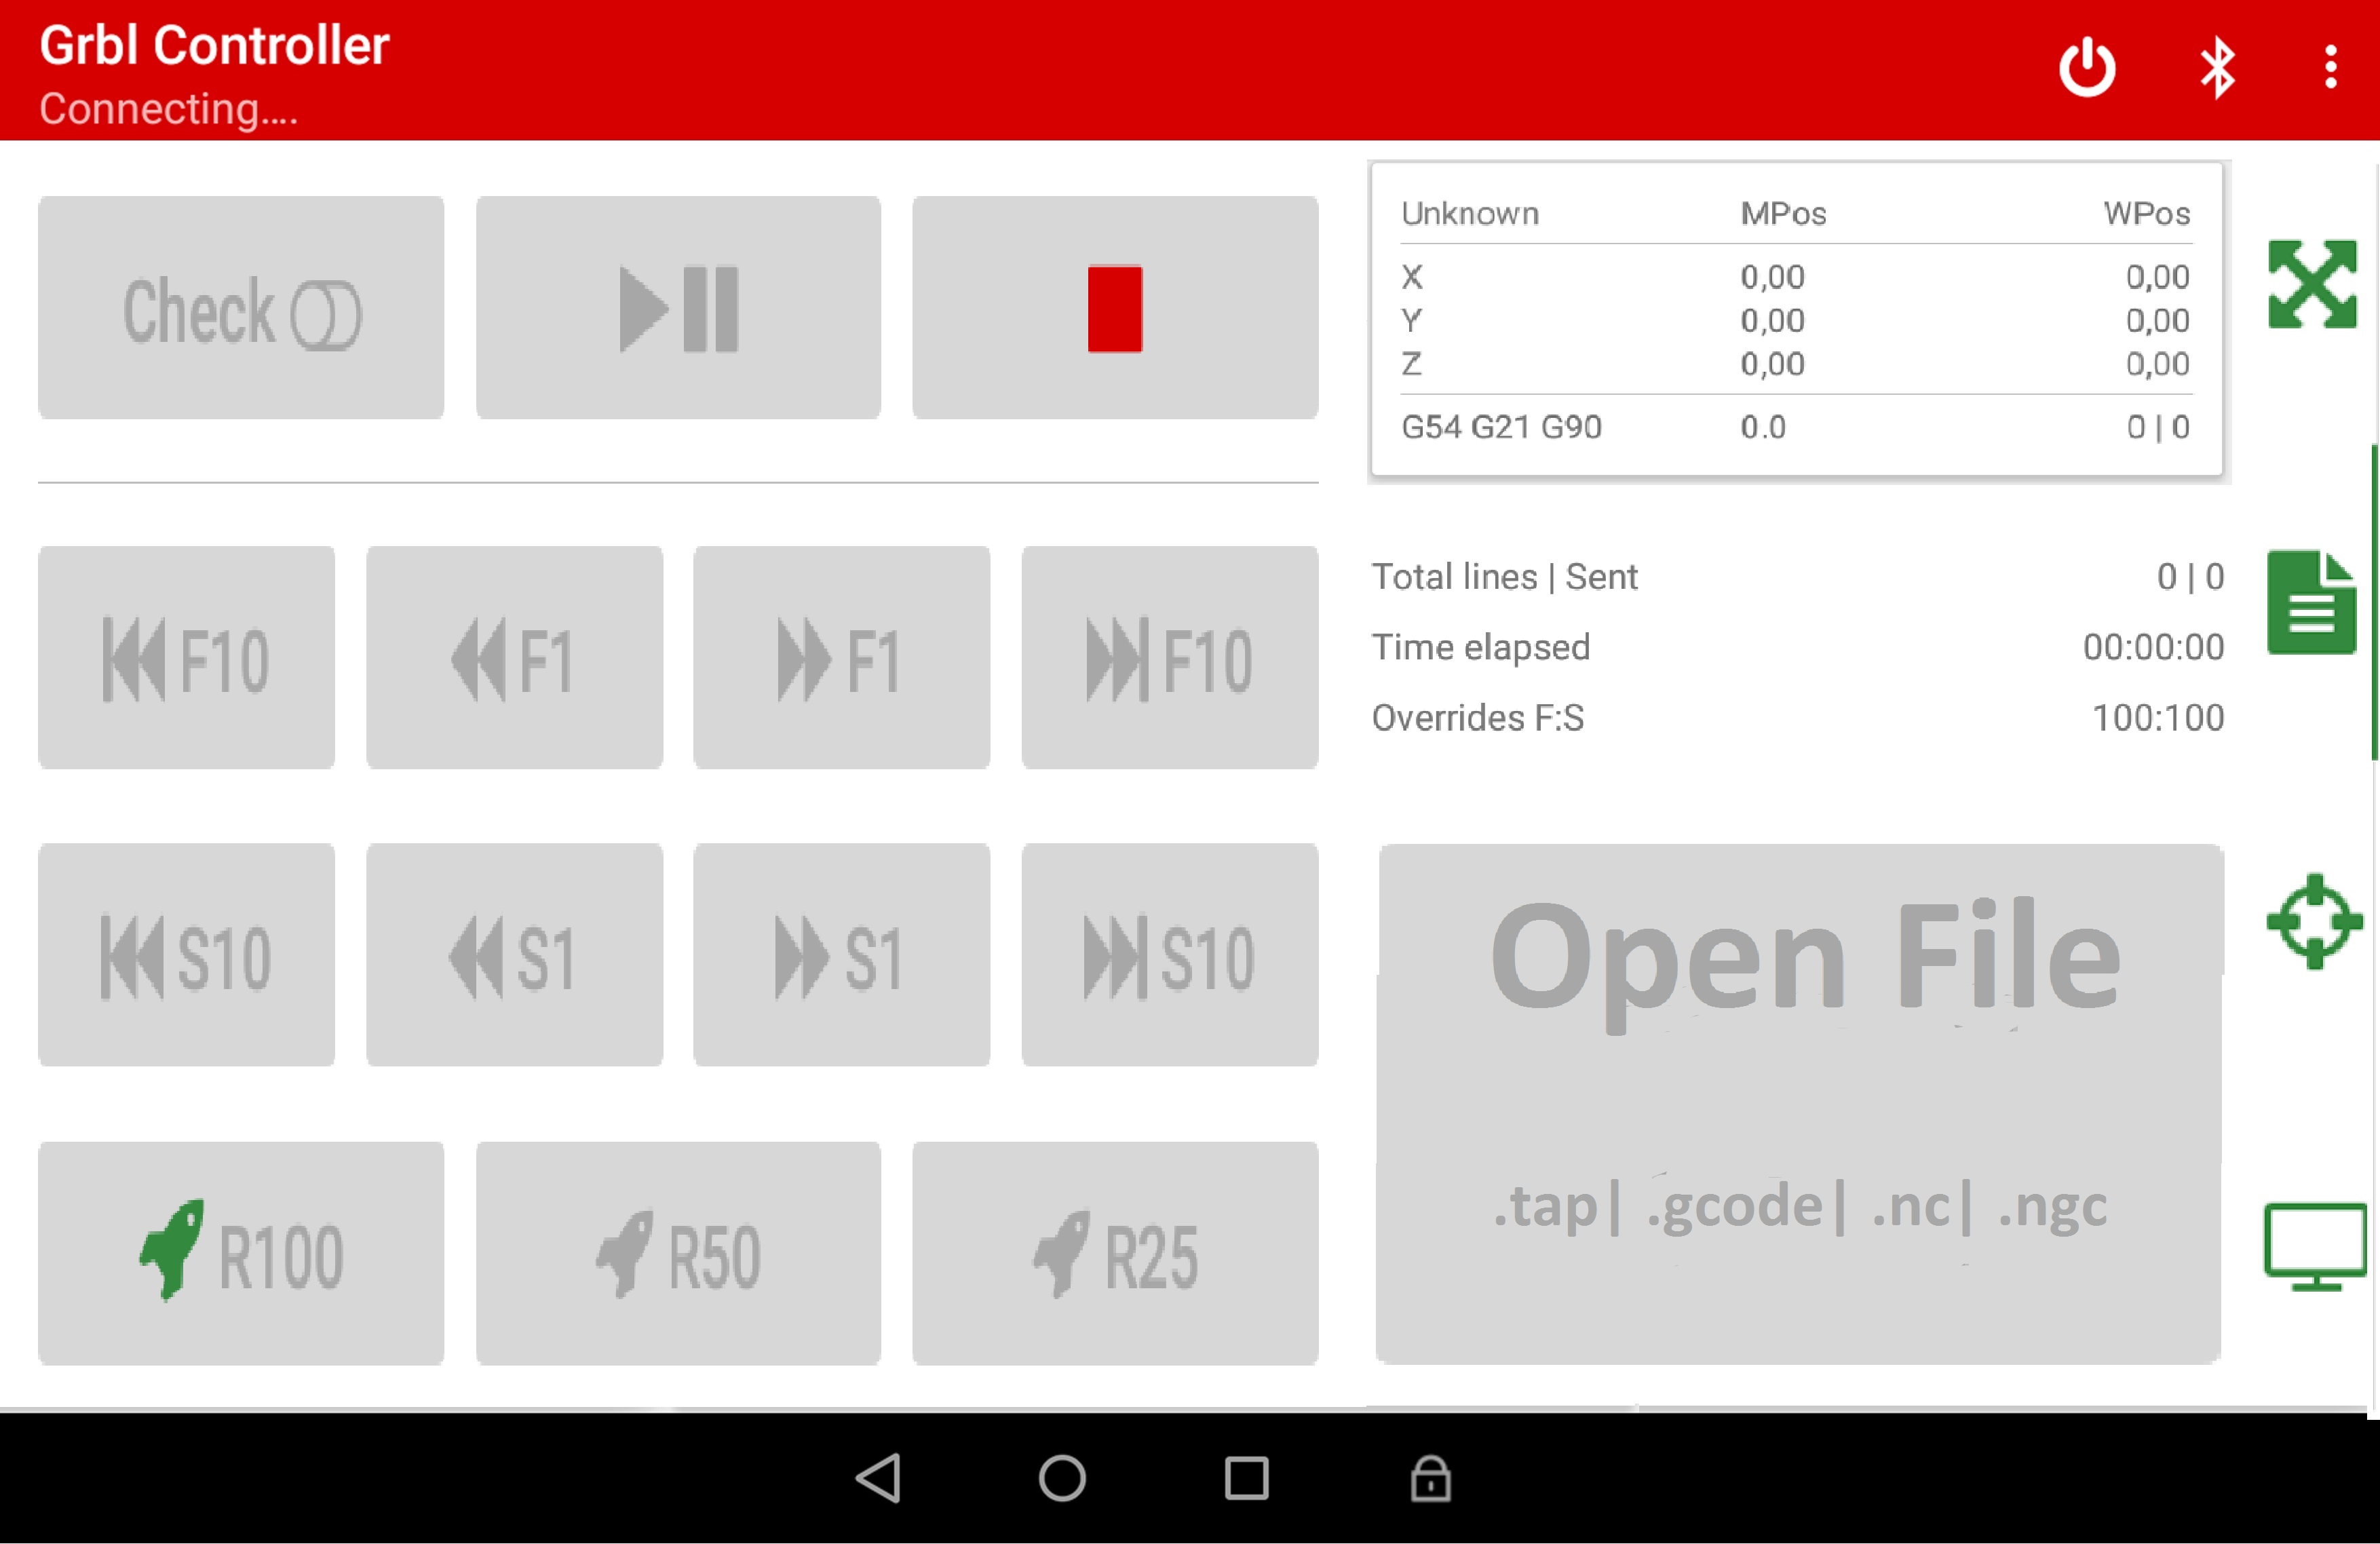The width and height of the screenshot is (2380, 1544).
Task: Set rapid override to R100
Action: pos(241,1253)
